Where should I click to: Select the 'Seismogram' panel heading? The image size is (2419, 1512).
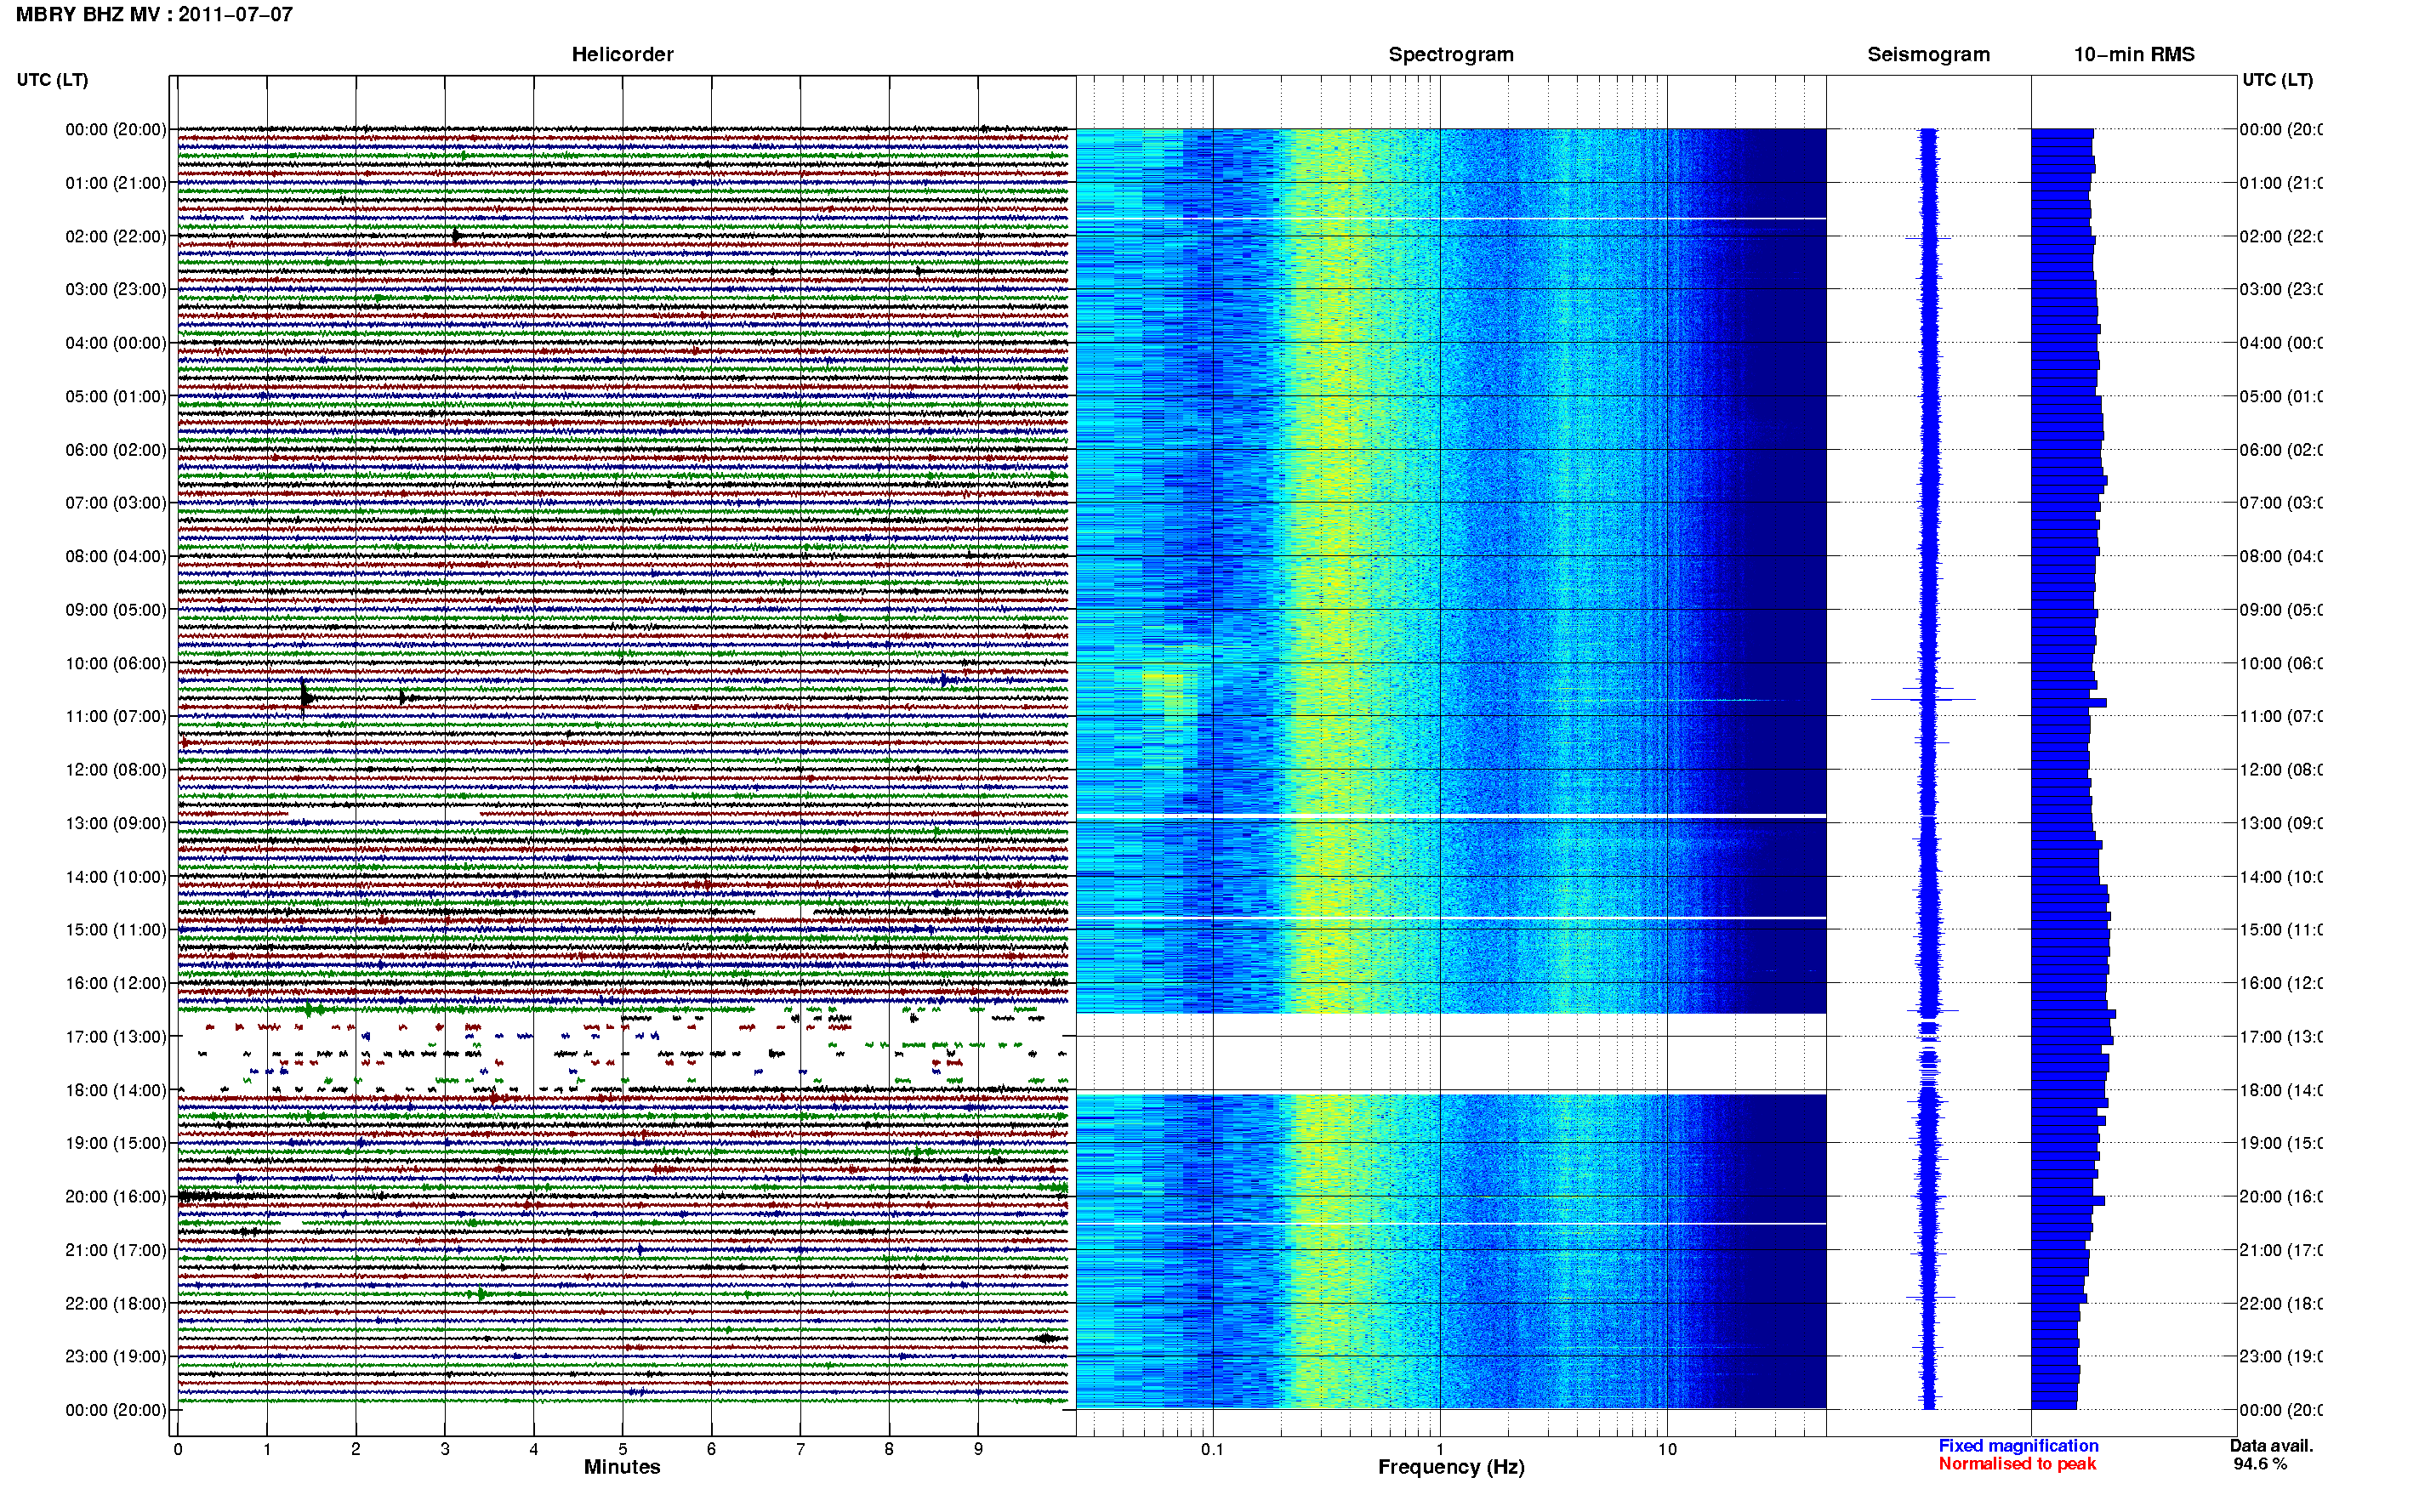tap(1928, 54)
